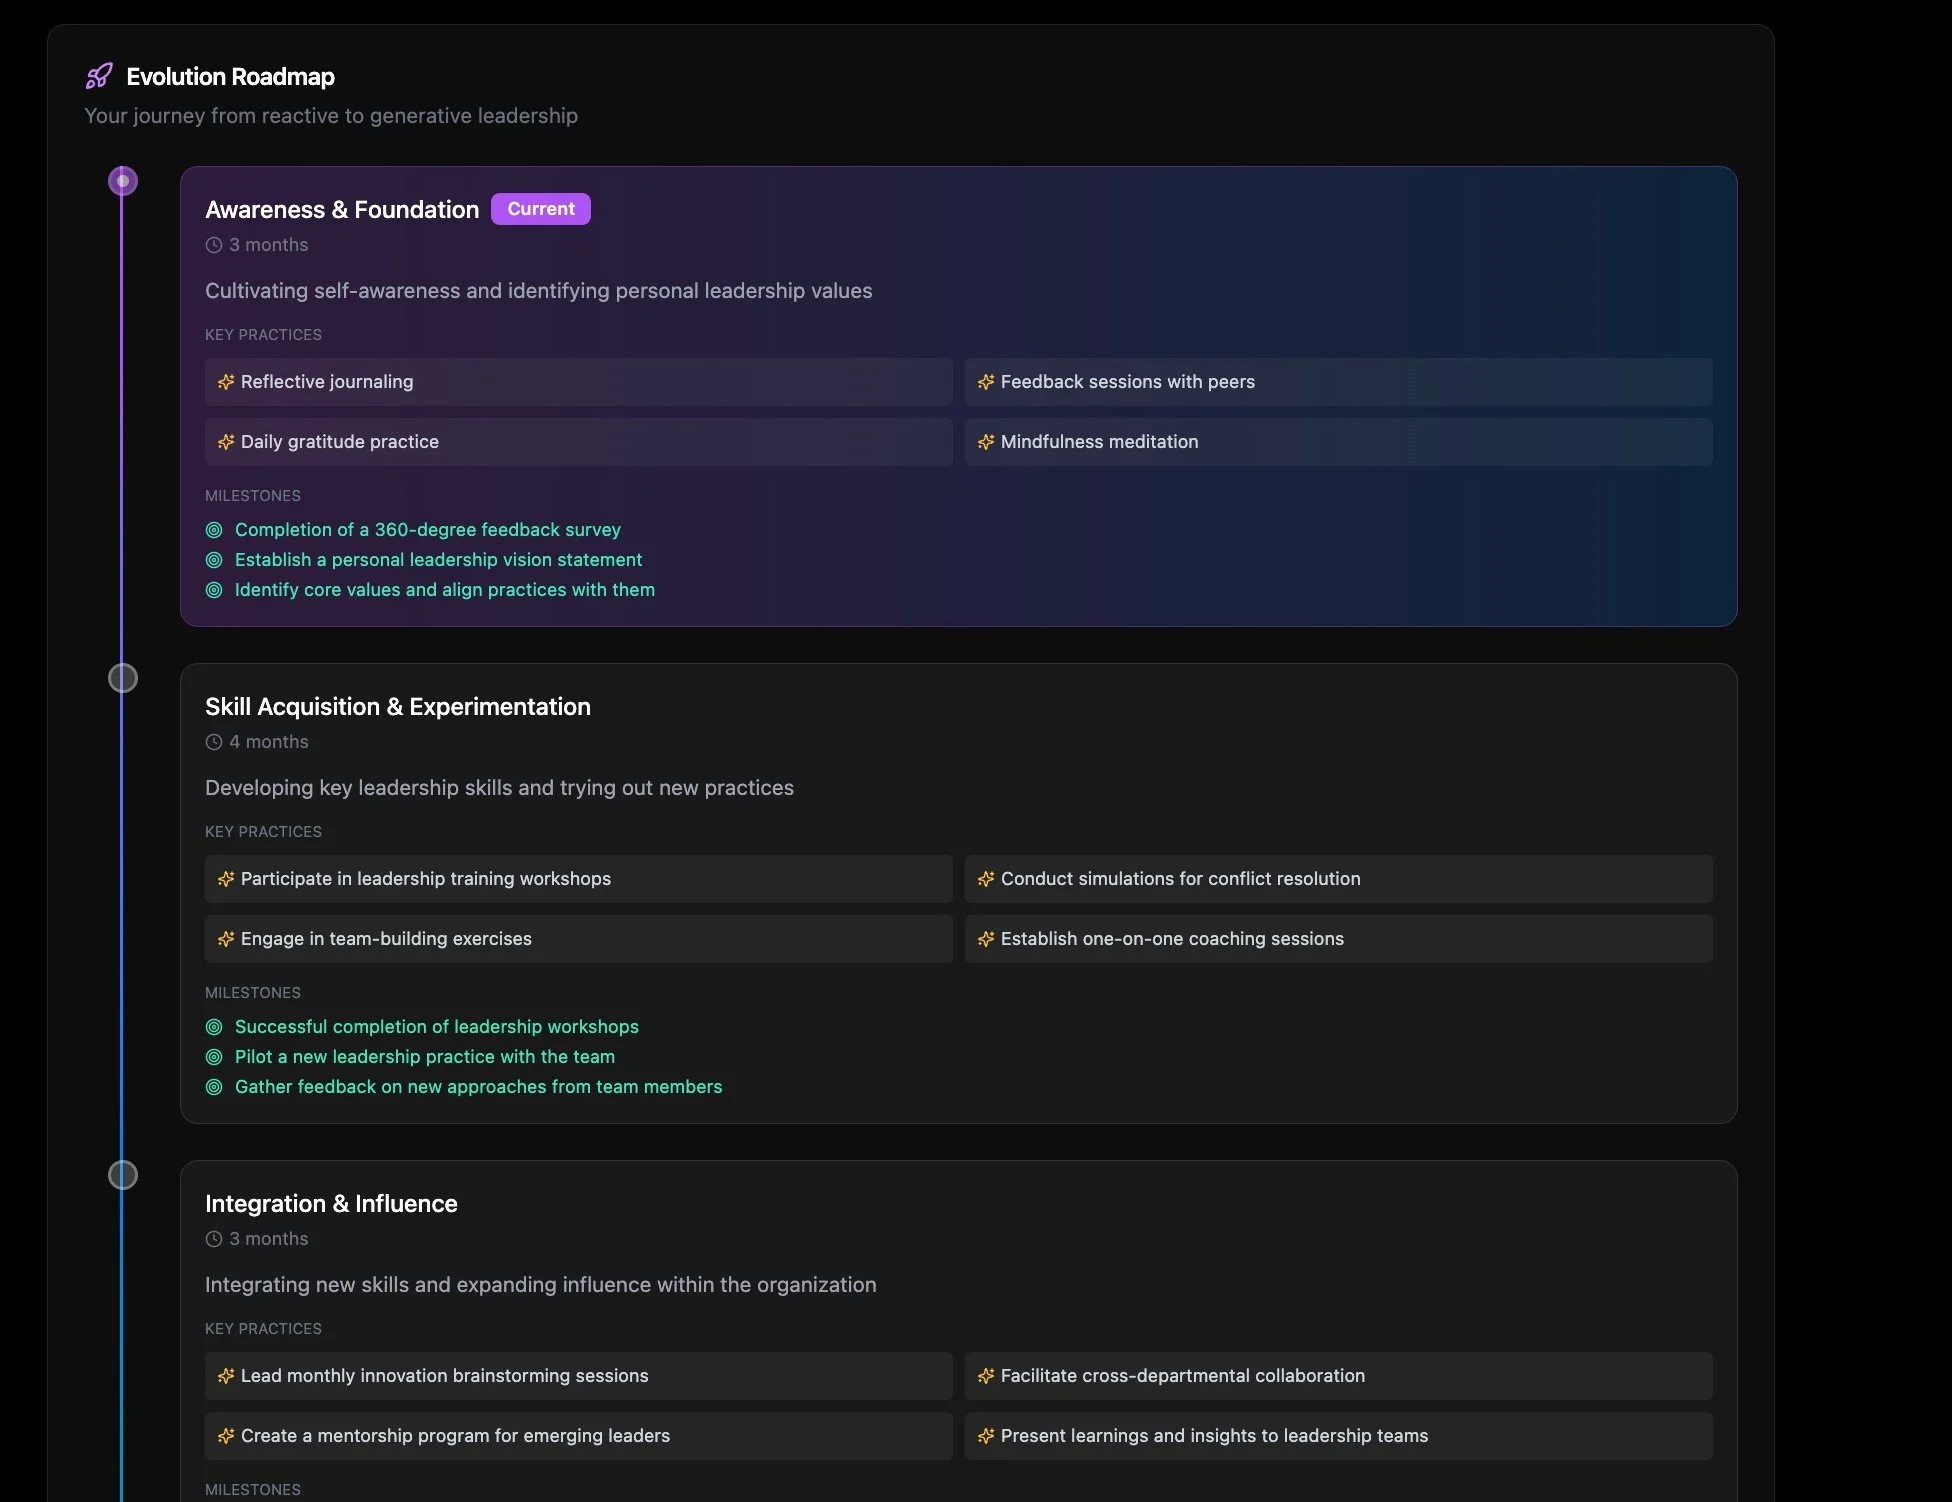
Task: Click the target icon beside 360-degree feedback survey
Action: [x=214, y=530]
